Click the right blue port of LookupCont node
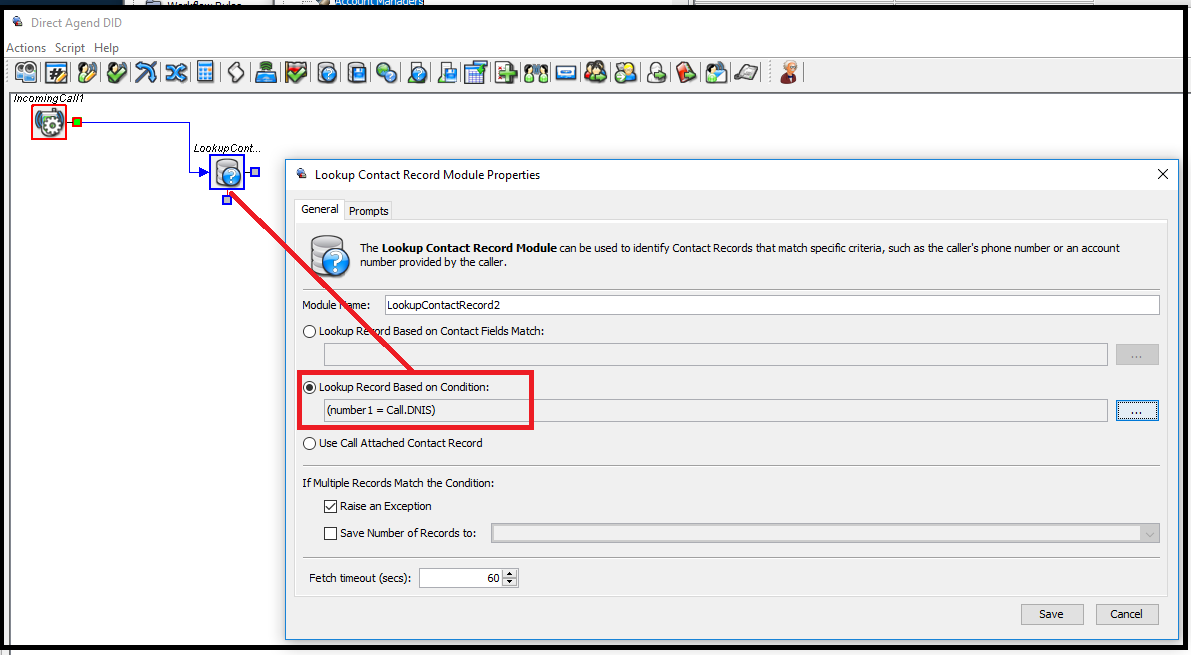Viewport: 1191px width, 655px height. click(255, 172)
